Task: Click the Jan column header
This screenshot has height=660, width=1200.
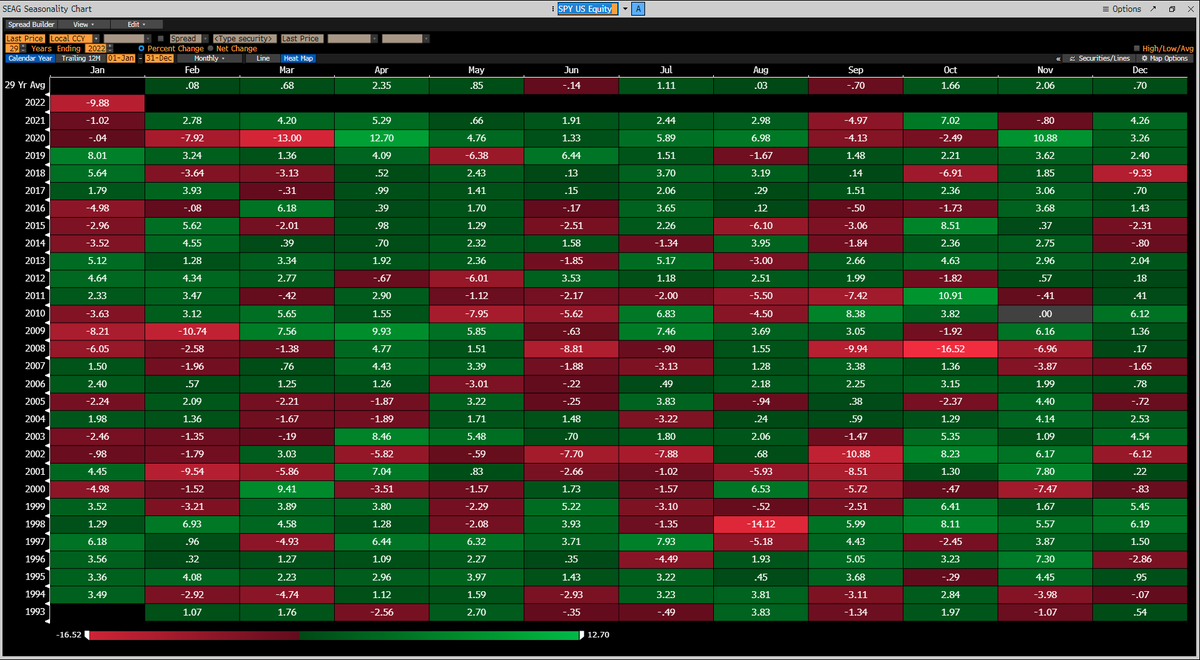Action: tap(97, 70)
